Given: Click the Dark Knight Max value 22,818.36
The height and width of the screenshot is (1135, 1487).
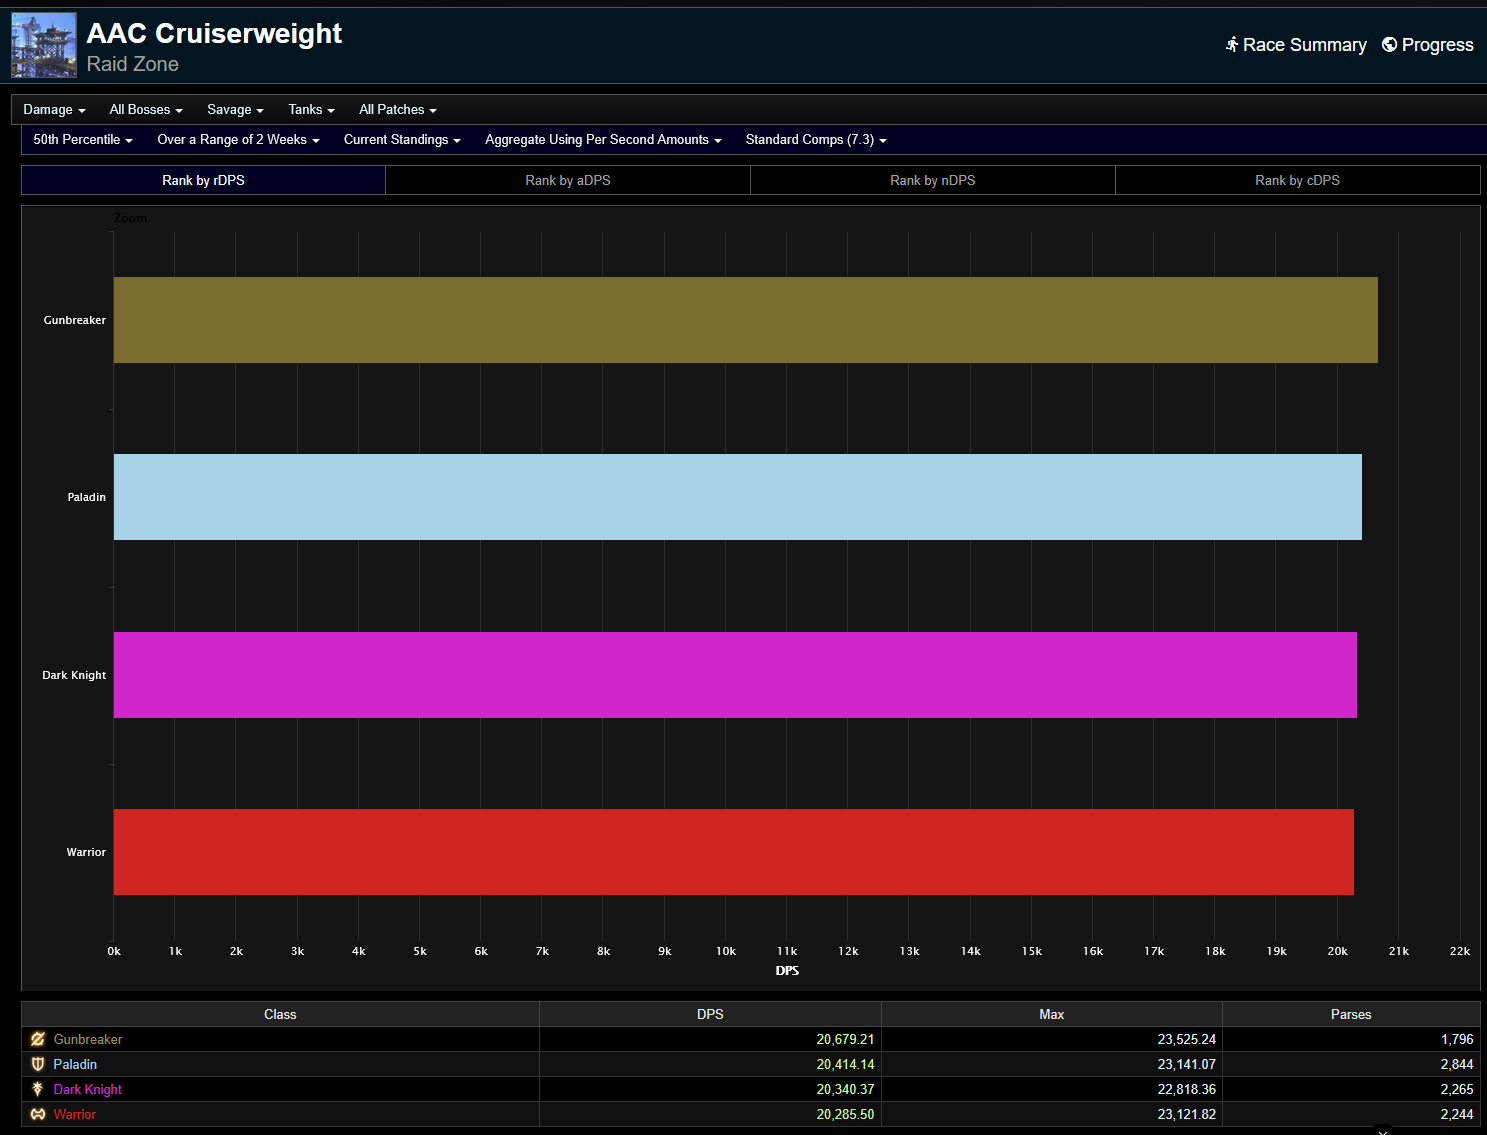Looking at the screenshot, I should (x=1187, y=1090).
